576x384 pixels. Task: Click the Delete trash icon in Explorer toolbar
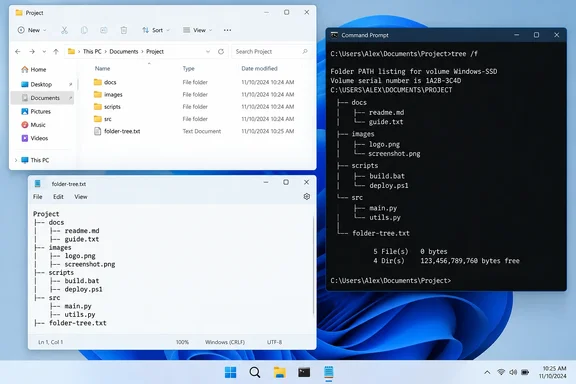coord(124,30)
